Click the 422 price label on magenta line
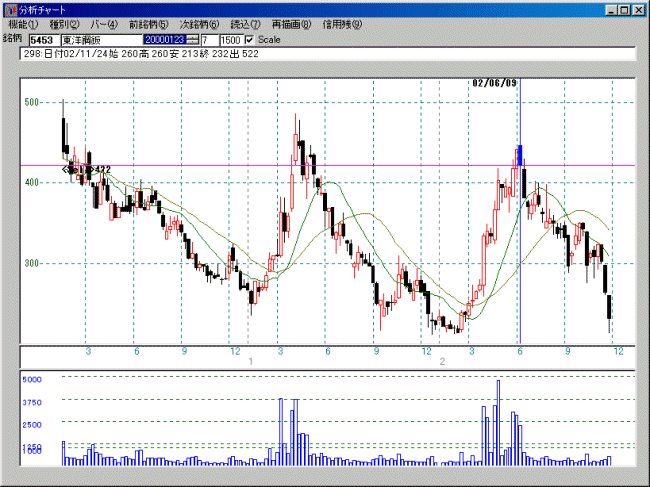The image size is (650, 487). point(103,170)
